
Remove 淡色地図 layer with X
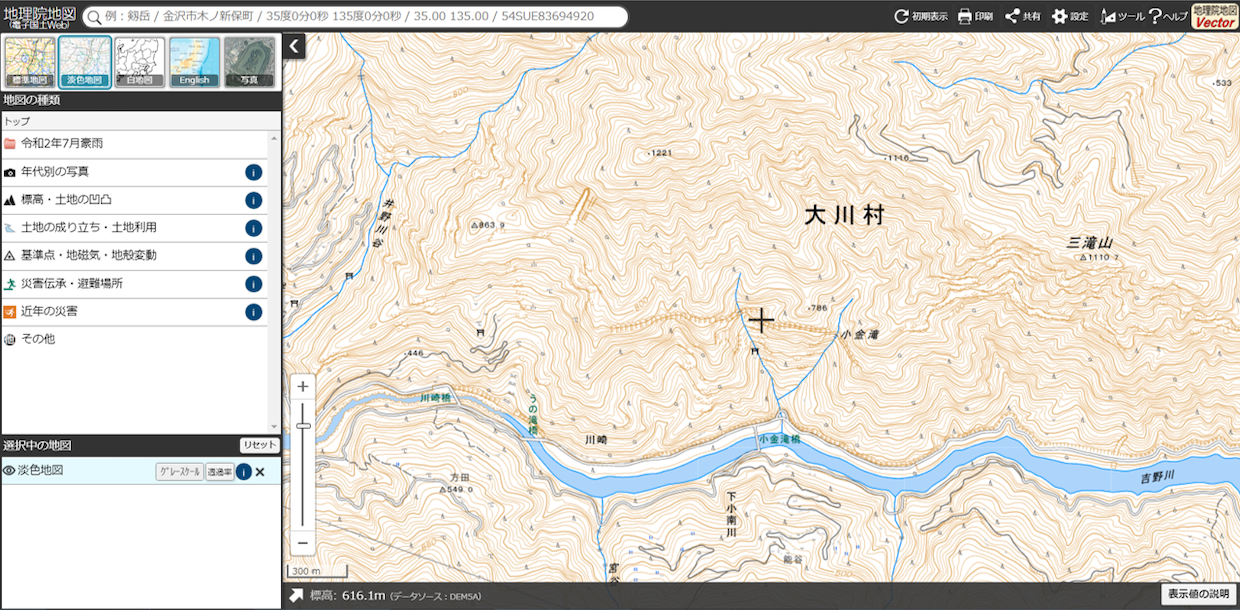tap(260, 471)
